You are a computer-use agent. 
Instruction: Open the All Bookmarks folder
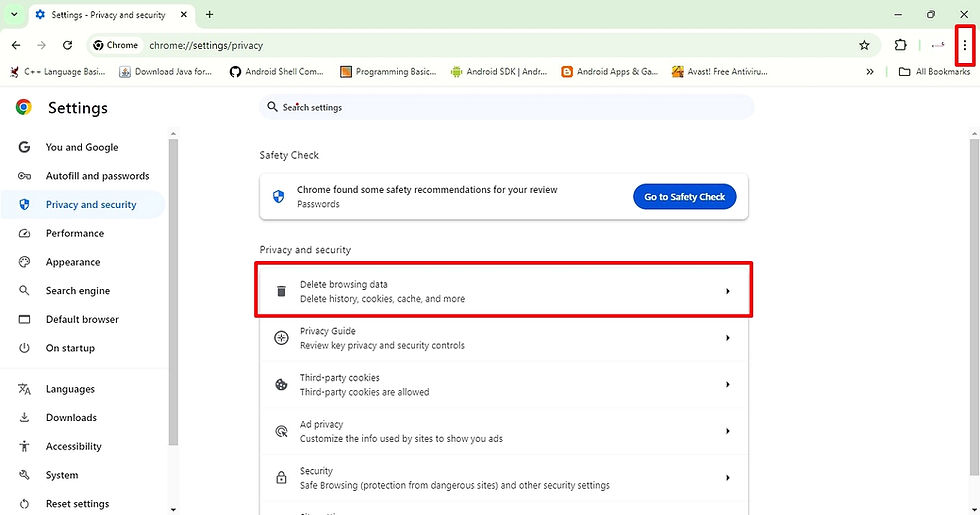(x=934, y=72)
